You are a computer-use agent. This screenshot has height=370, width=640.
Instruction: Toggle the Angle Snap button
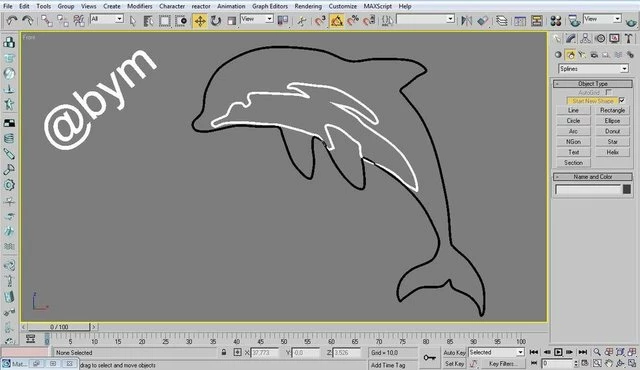click(337, 20)
